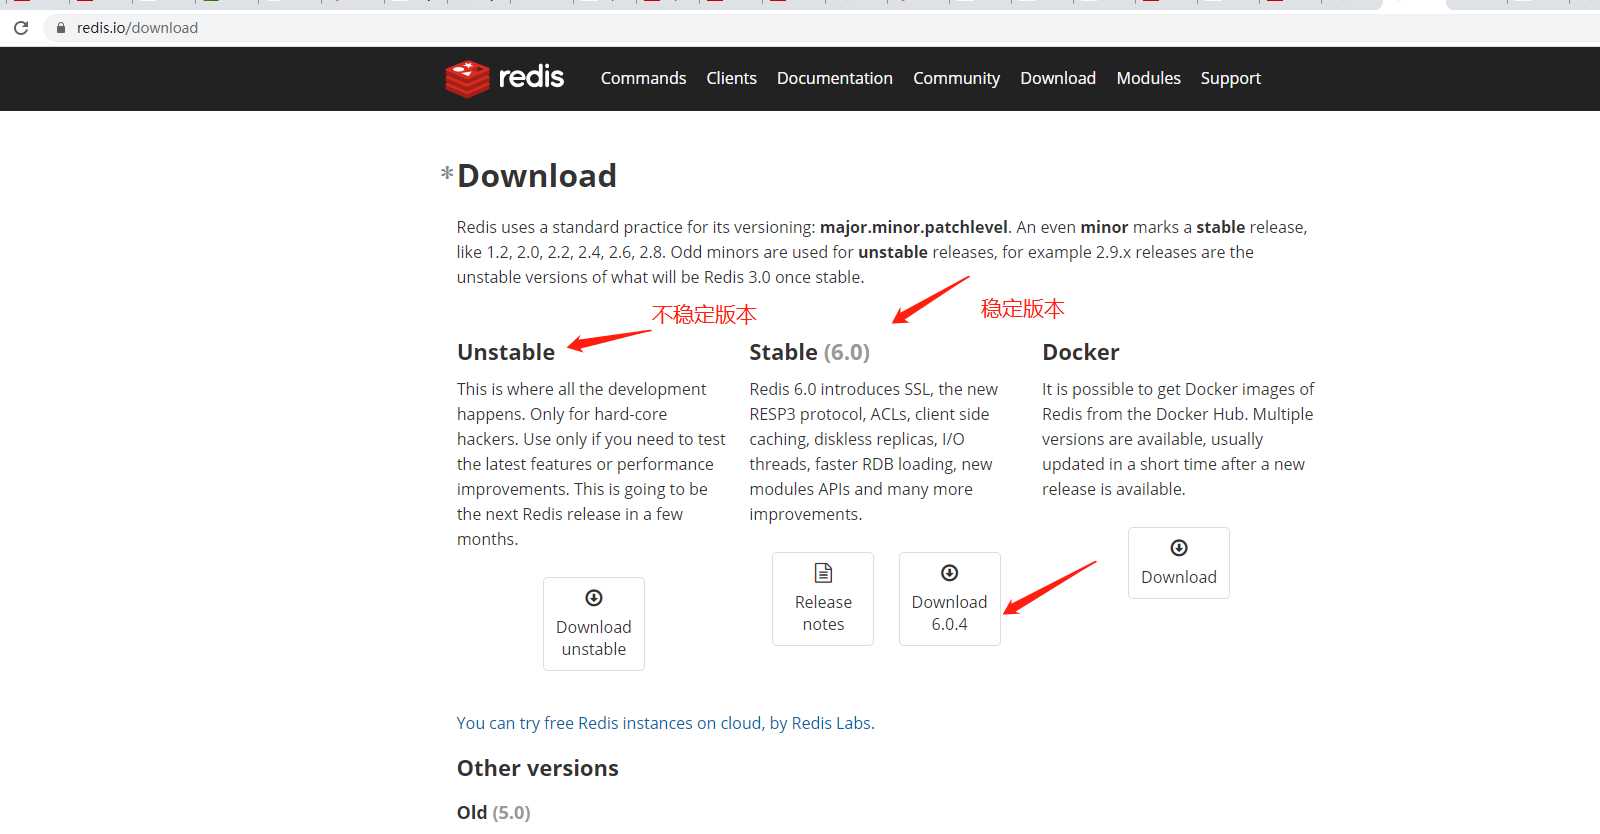Open the Commands menu item
Screen dimensions: 1600x834
tap(643, 78)
